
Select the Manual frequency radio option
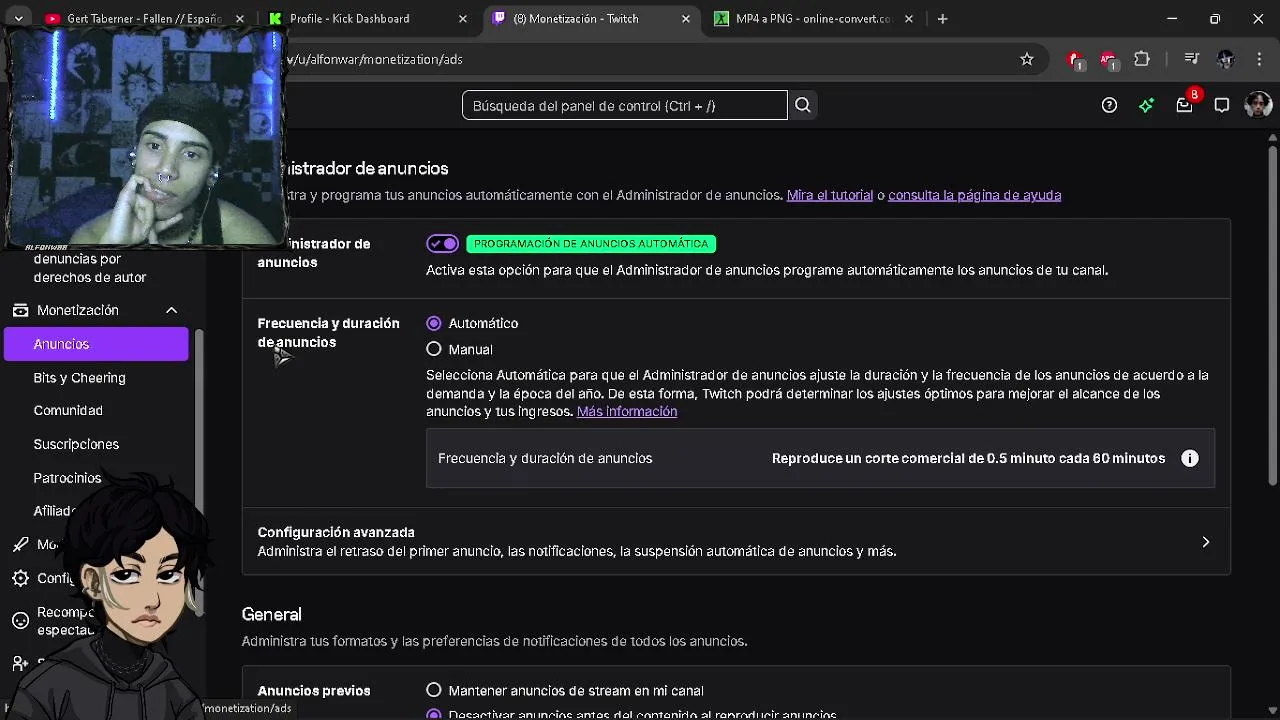(x=434, y=349)
